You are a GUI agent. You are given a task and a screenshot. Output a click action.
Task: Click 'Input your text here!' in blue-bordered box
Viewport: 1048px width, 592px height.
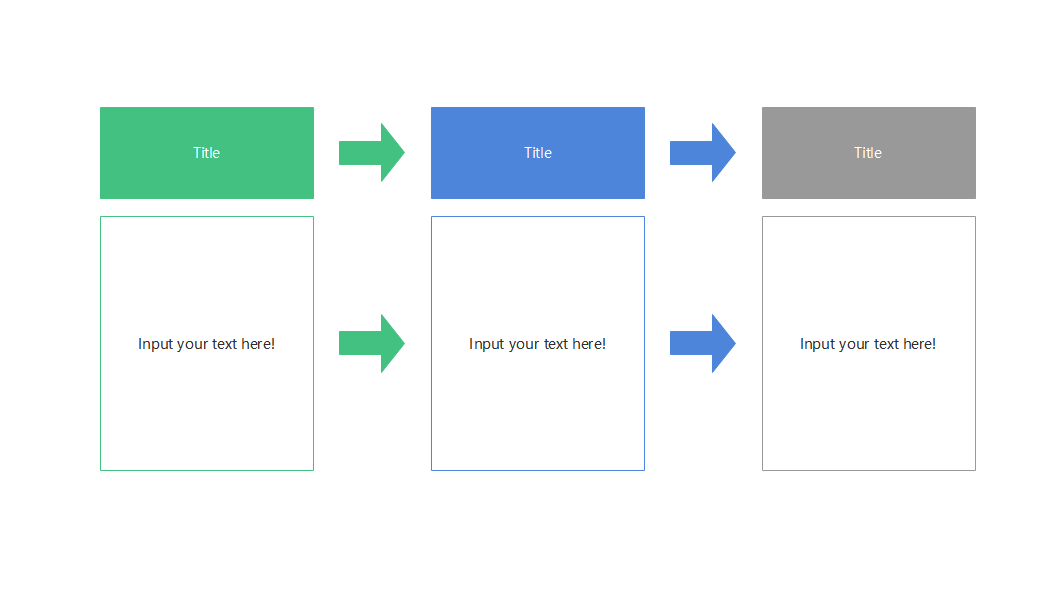click(x=537, y=344)
